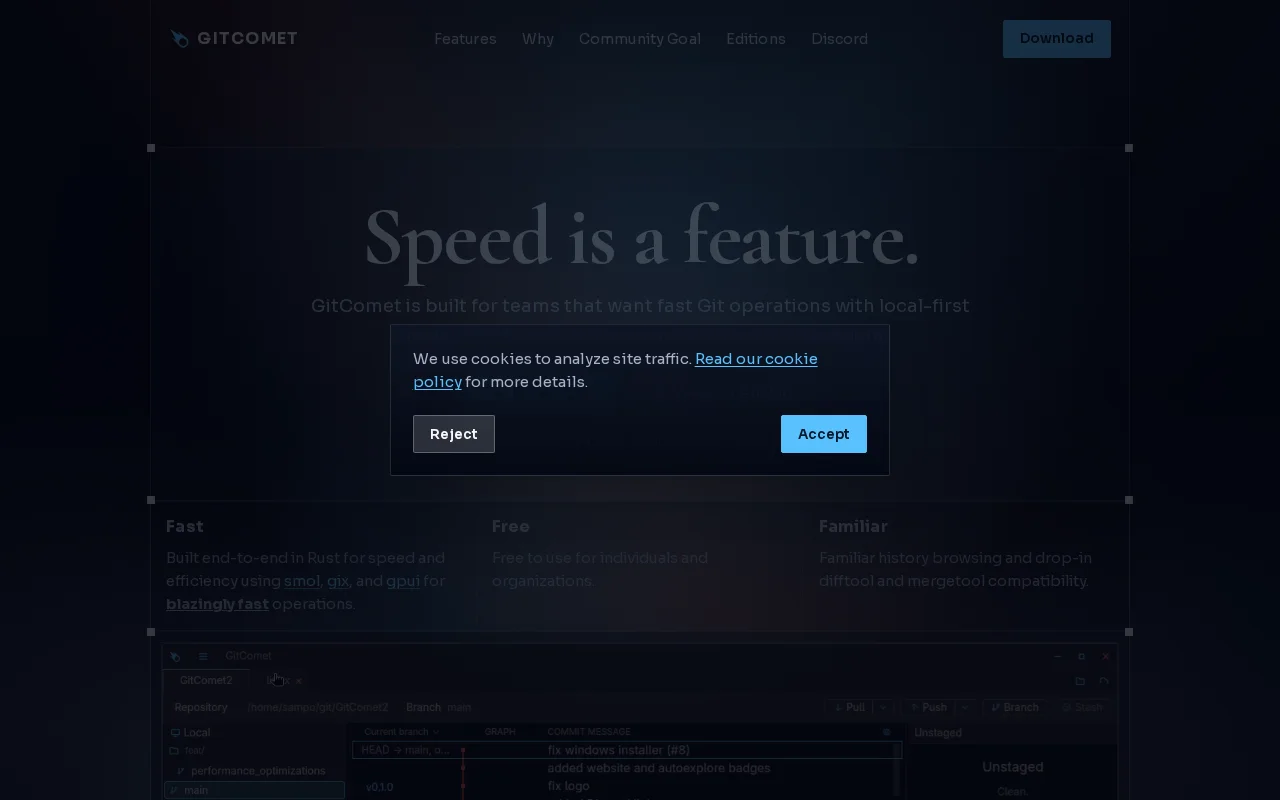
Task: Select the 'fix logo' commit
Action: tap(568, 786)
